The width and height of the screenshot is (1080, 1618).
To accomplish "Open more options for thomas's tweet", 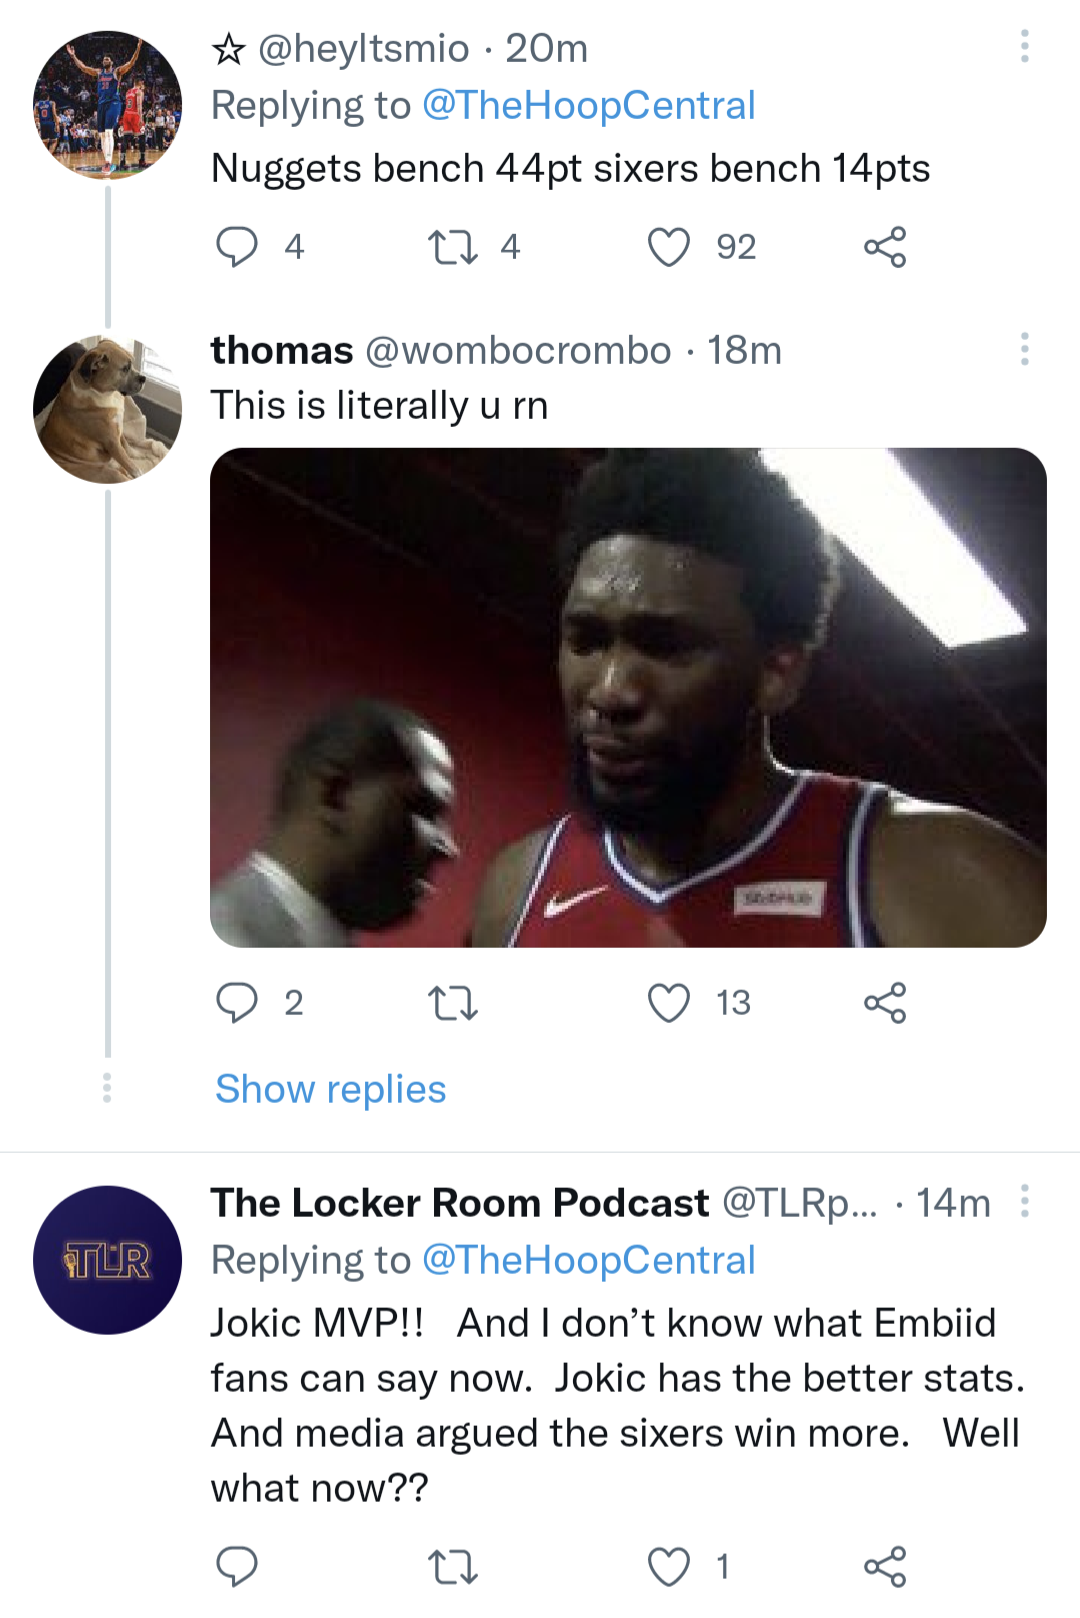I will [x=1024, y=350].
